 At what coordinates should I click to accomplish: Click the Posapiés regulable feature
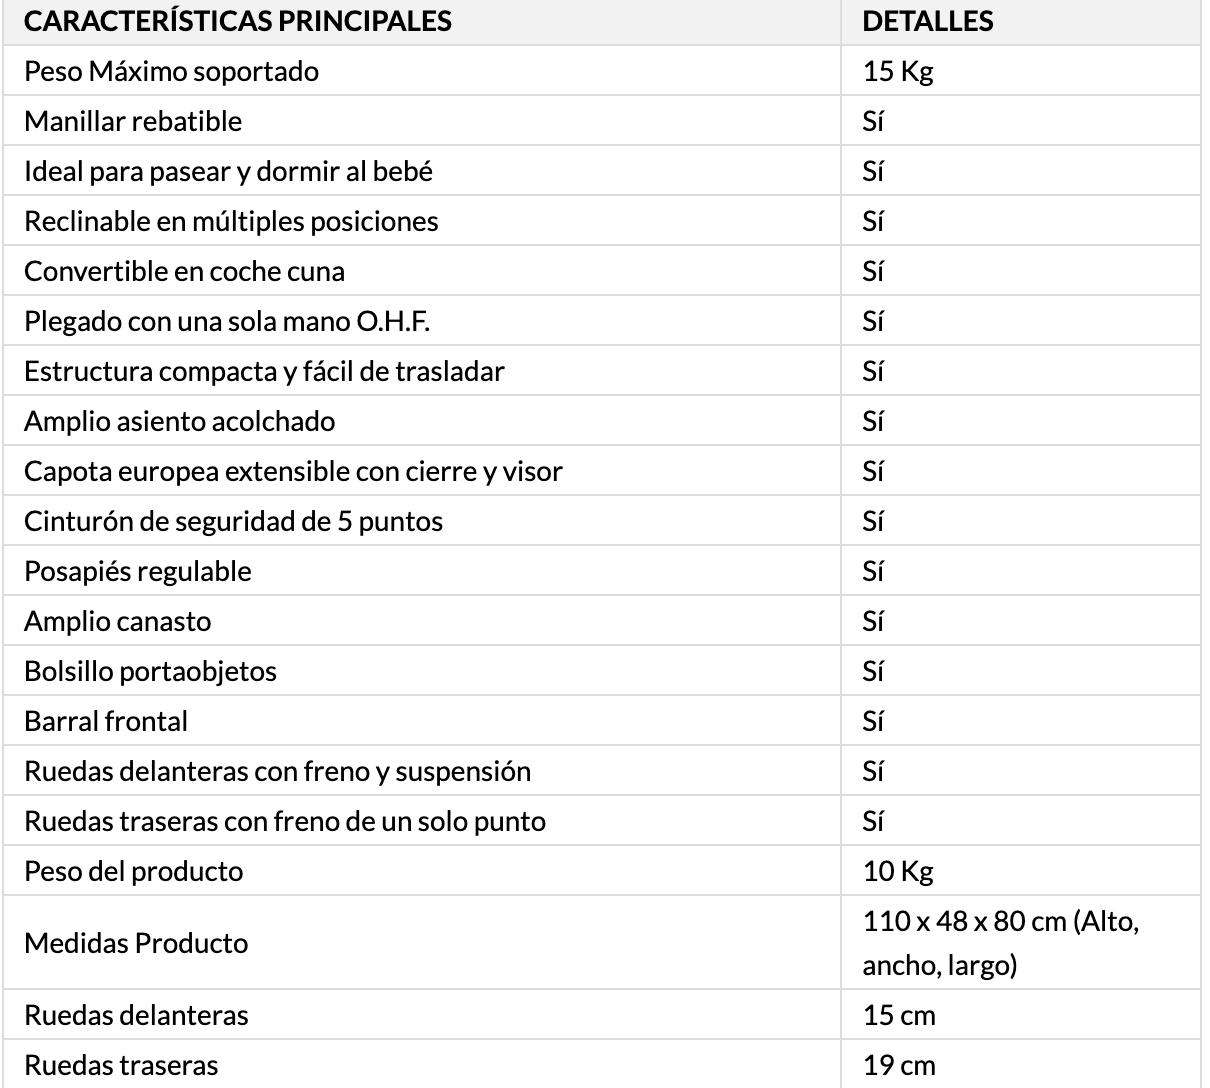tap(138, 571)
